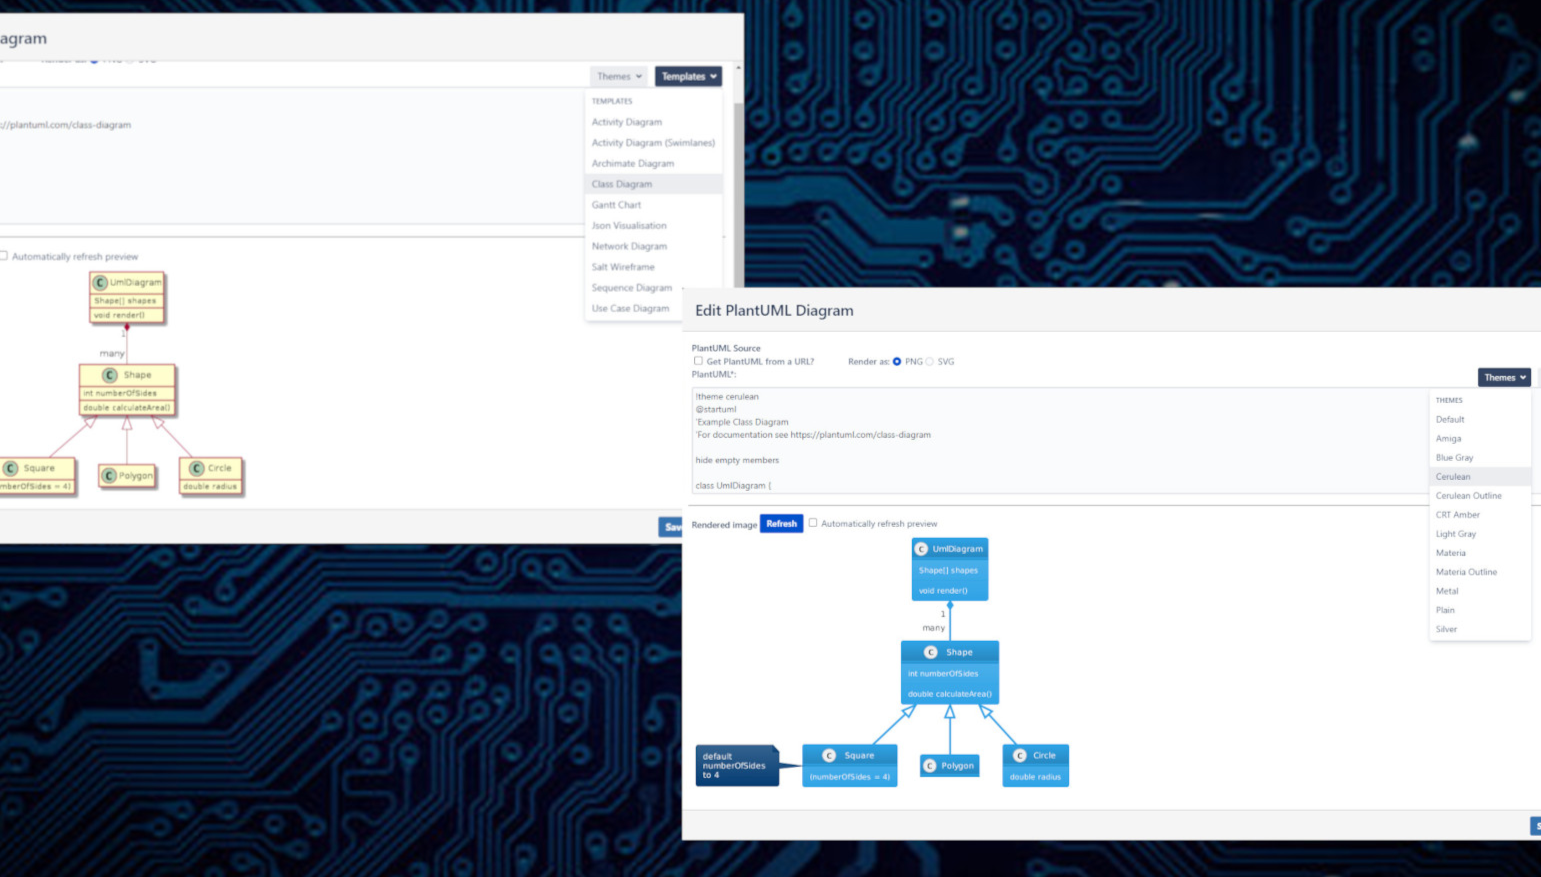
Task: Open the dark Themes dropdown in right dialog
Action: point(1504,377)
